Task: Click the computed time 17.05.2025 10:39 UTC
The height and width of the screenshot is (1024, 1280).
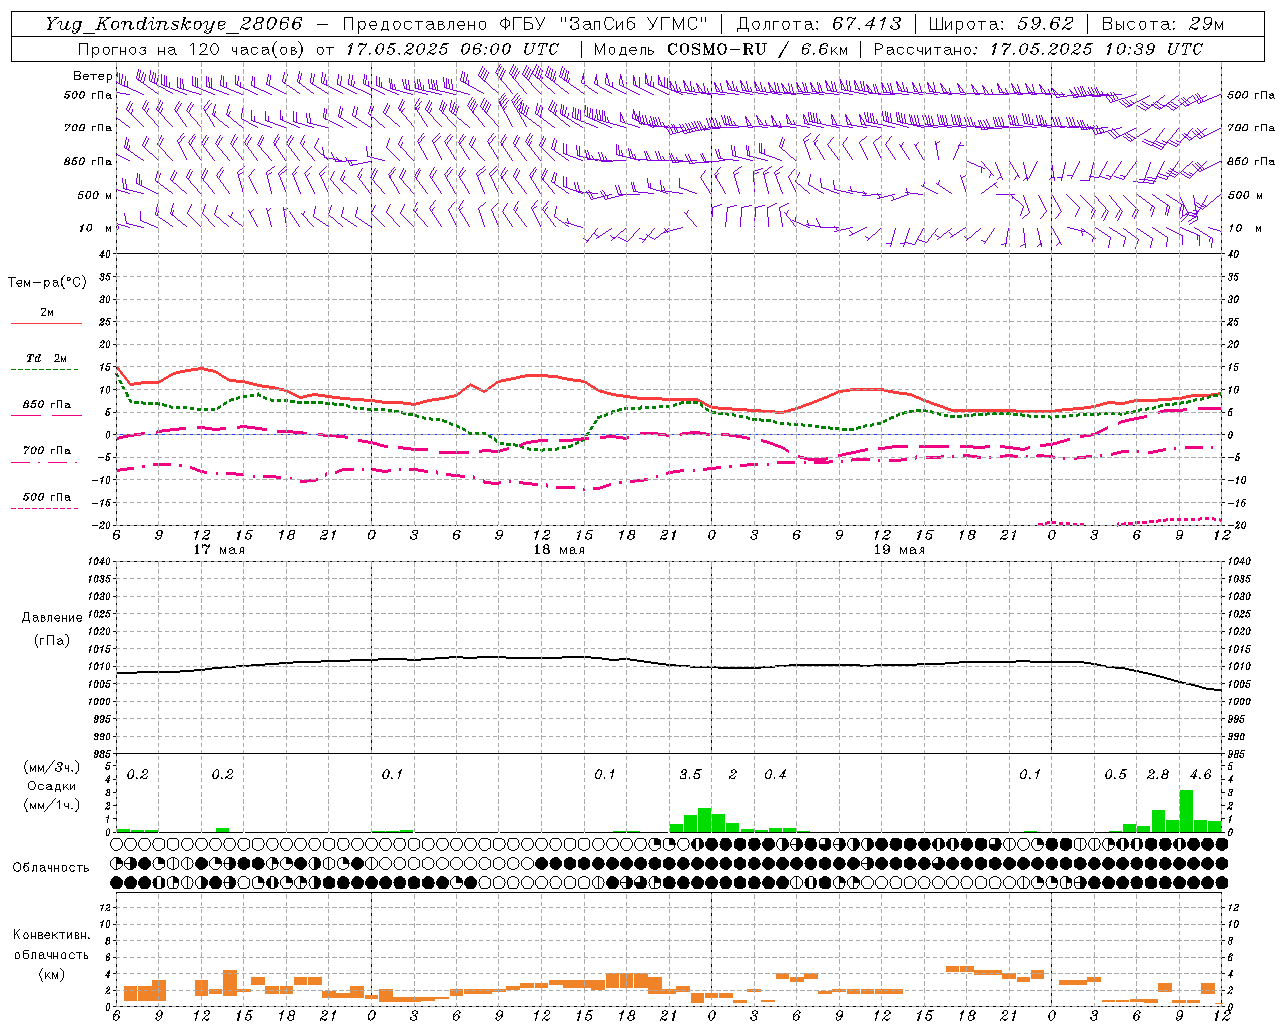Action: pyautogui.click(x=1096, y=49)
